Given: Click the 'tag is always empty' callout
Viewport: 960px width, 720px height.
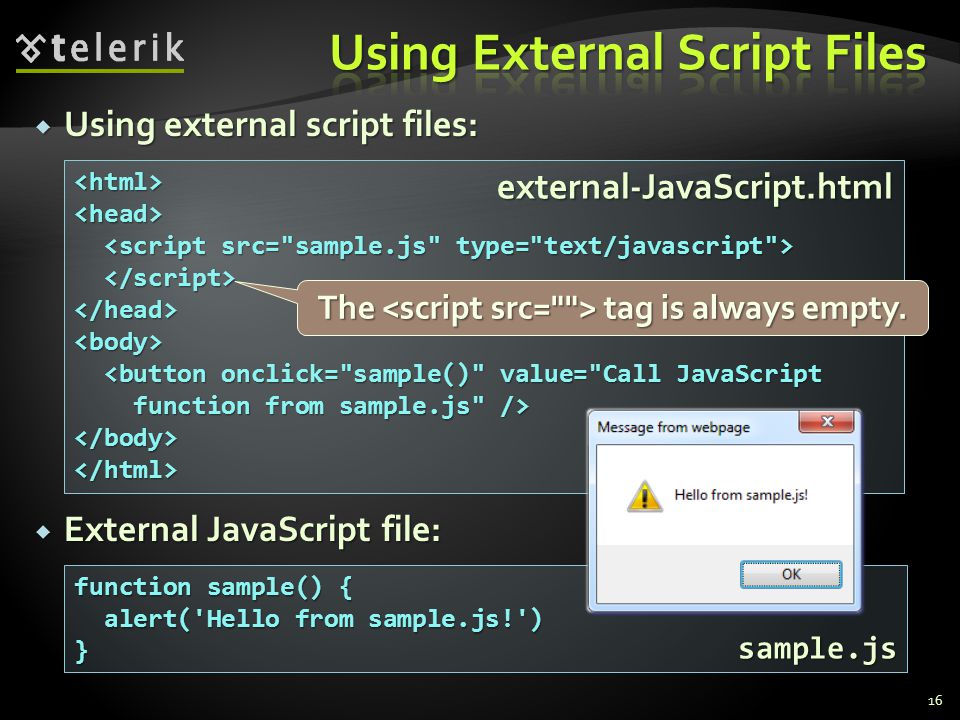Looking at the screenshot, I should (612, 308).
